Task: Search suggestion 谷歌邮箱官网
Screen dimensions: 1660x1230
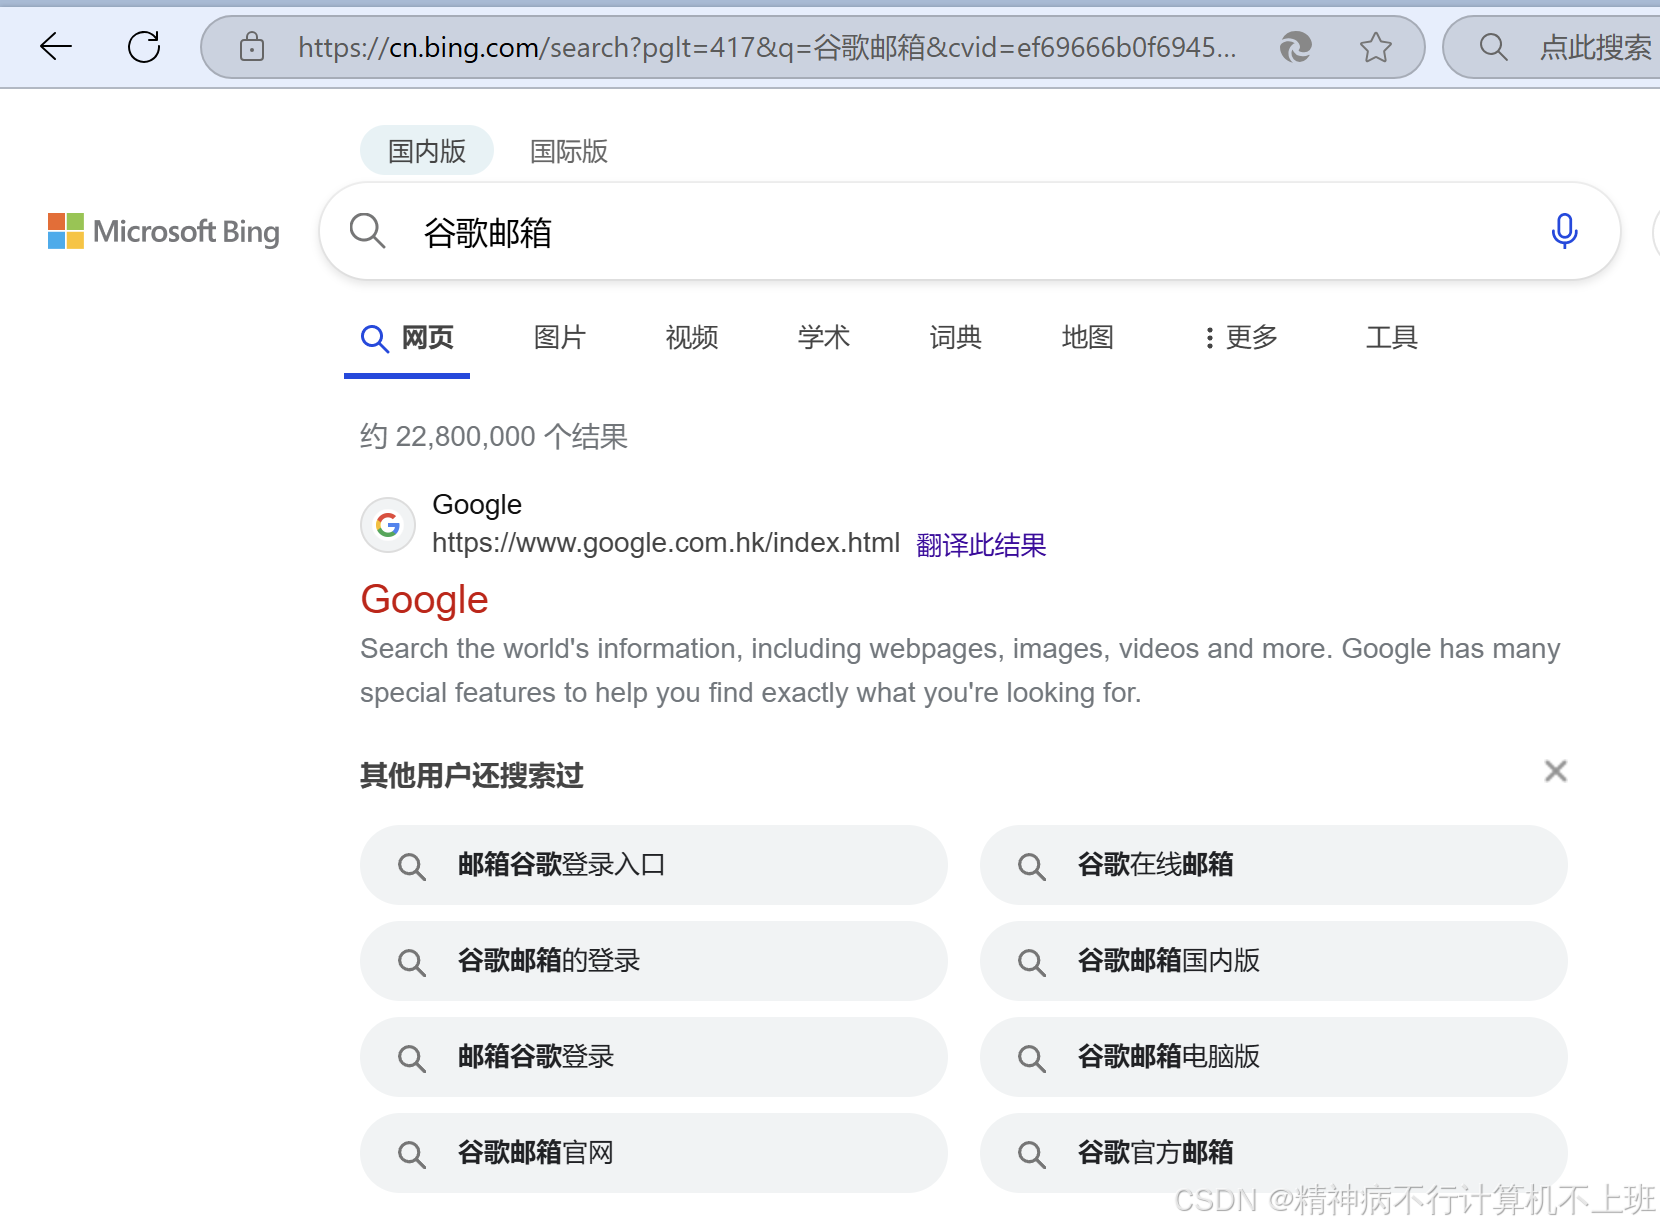Action: pyautogui.click(x=654, y=1153)
